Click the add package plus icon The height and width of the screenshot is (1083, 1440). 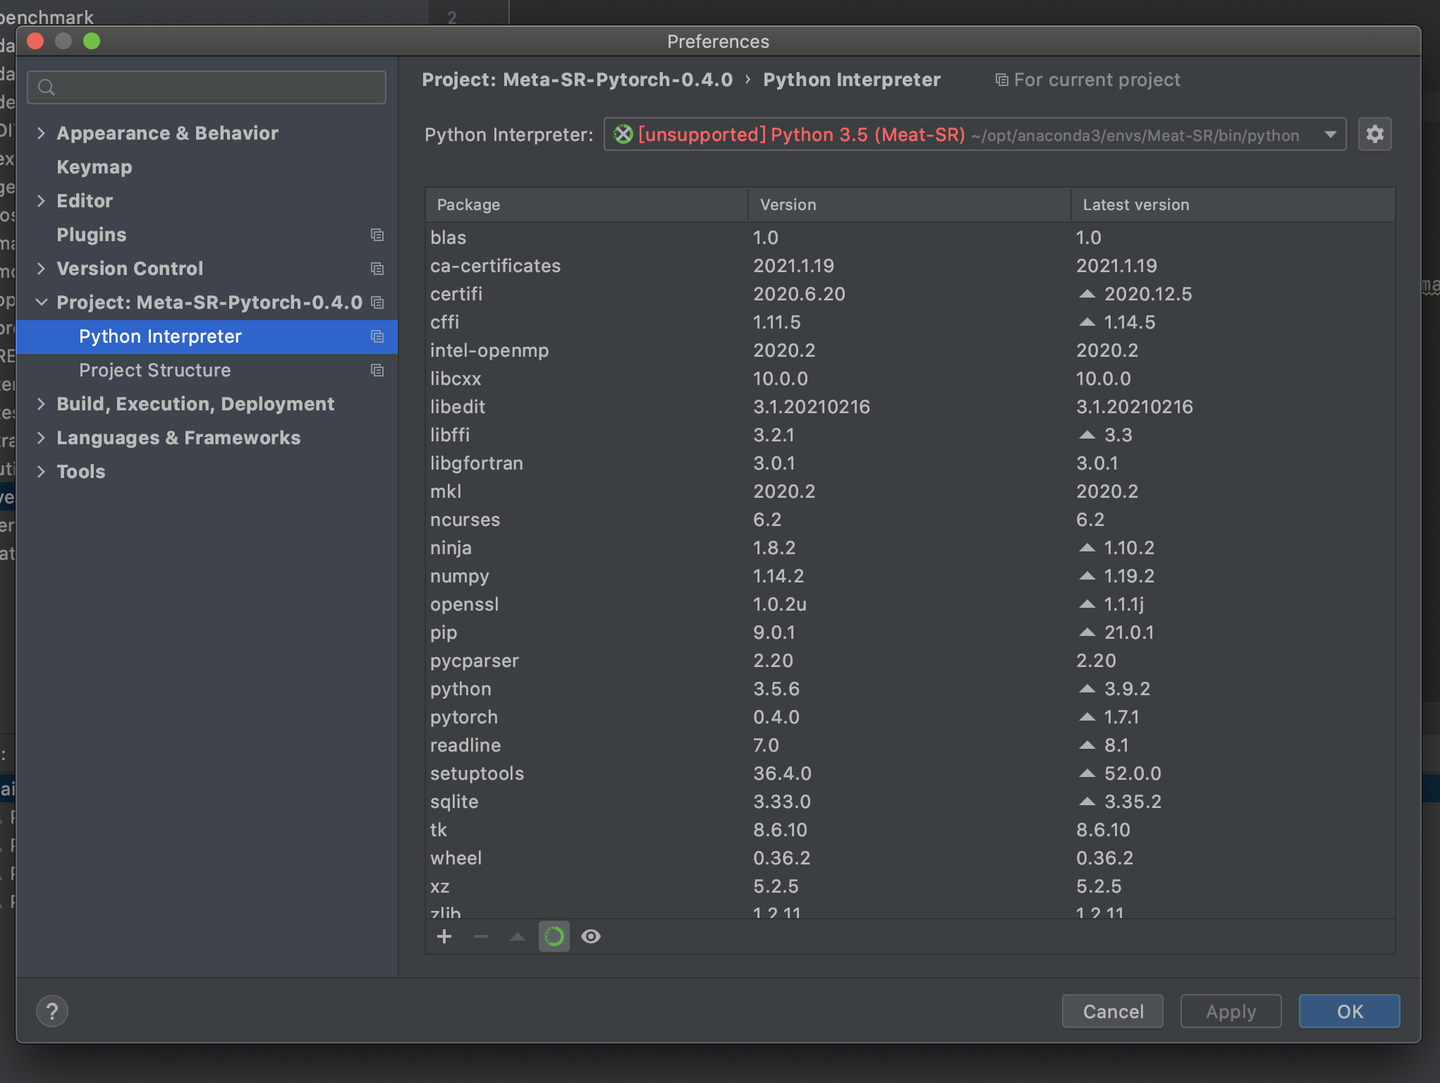click(445, 937)
